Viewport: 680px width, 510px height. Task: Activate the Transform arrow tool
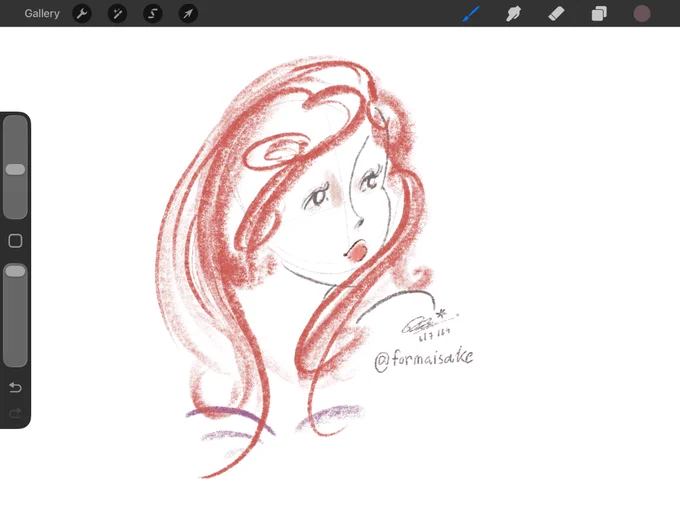[188, 14]
